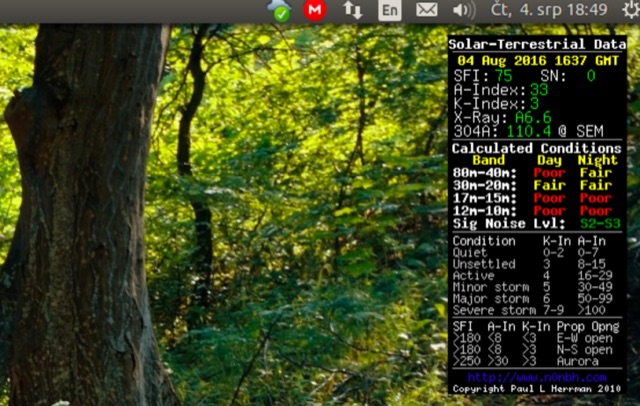Click the mail envelope indicator
The height and width of the screenshot is (406, 640).
[x=427, y=10]
